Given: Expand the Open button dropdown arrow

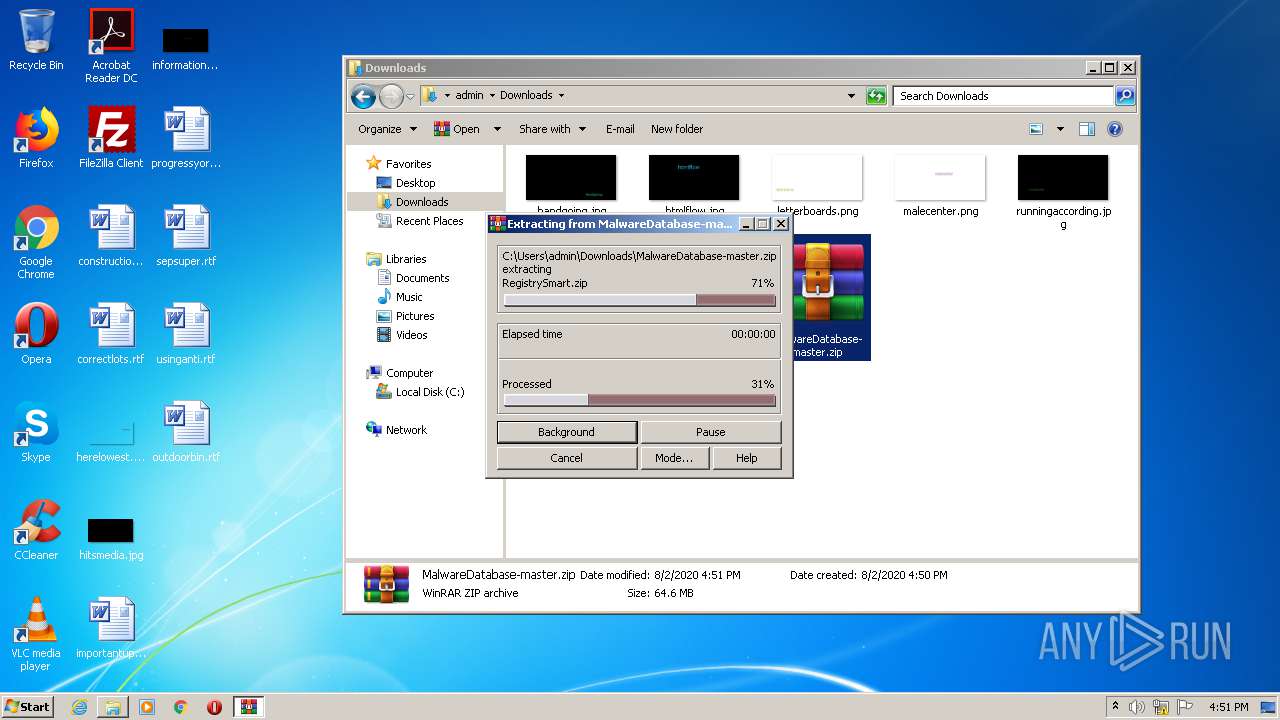Looking at the screenshot, I should (497, 129).
